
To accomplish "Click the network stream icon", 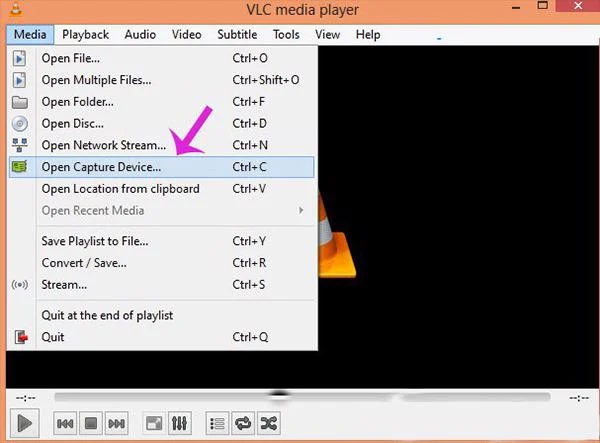I will [x=20, y=145].
